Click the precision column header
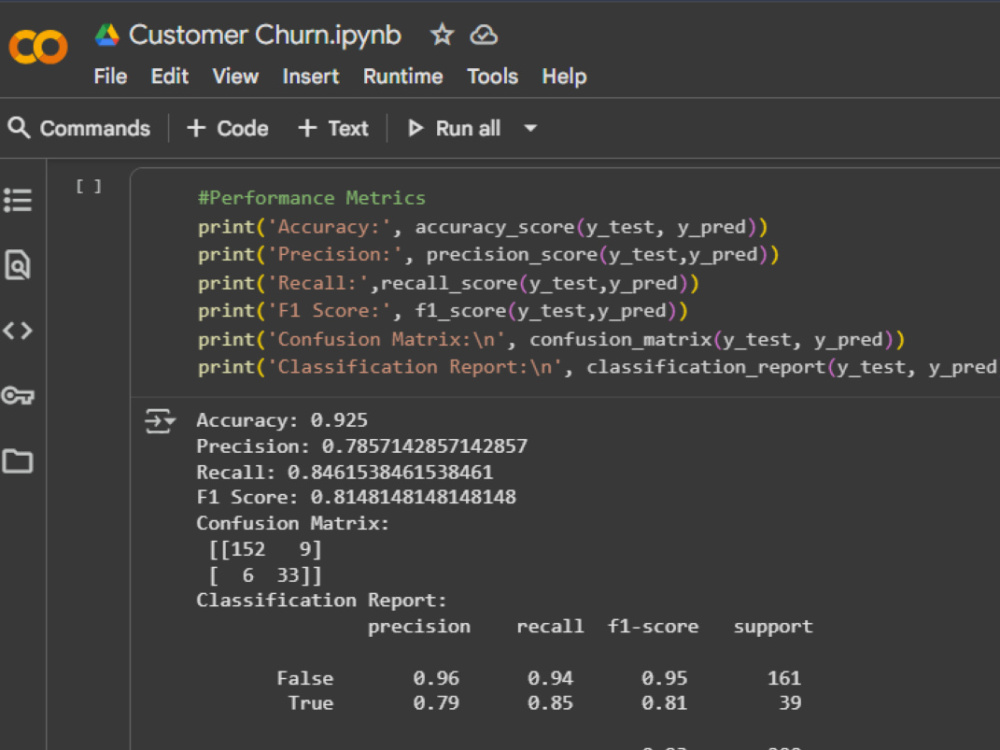This screenshot has width=1000, height=750. [x=419, y=627]
